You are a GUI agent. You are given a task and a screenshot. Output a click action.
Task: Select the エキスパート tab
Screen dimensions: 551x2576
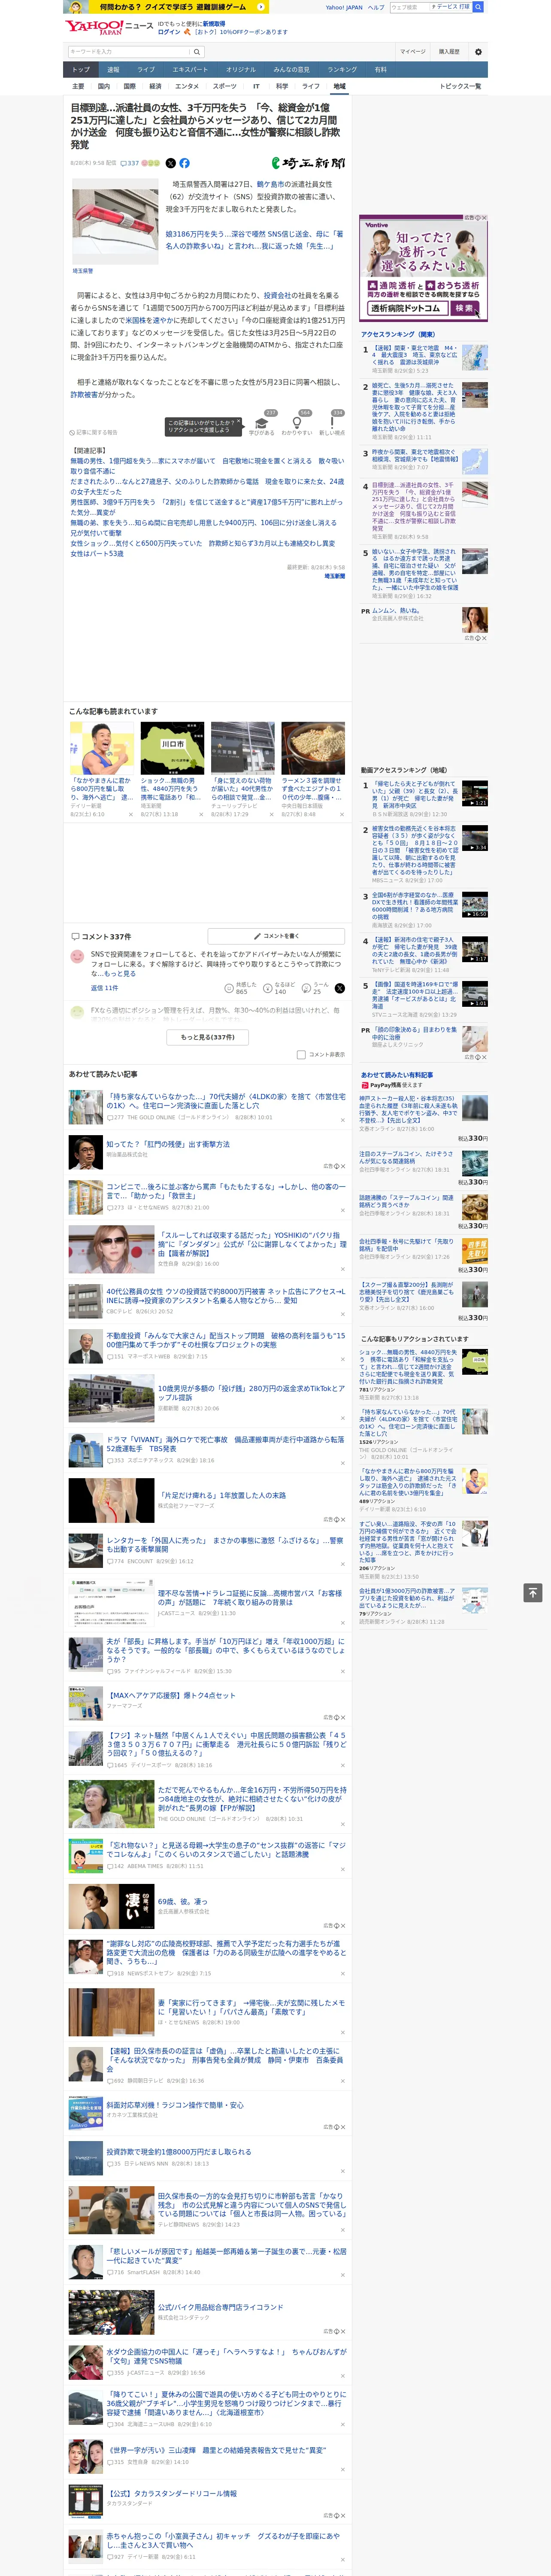[190, 70]
